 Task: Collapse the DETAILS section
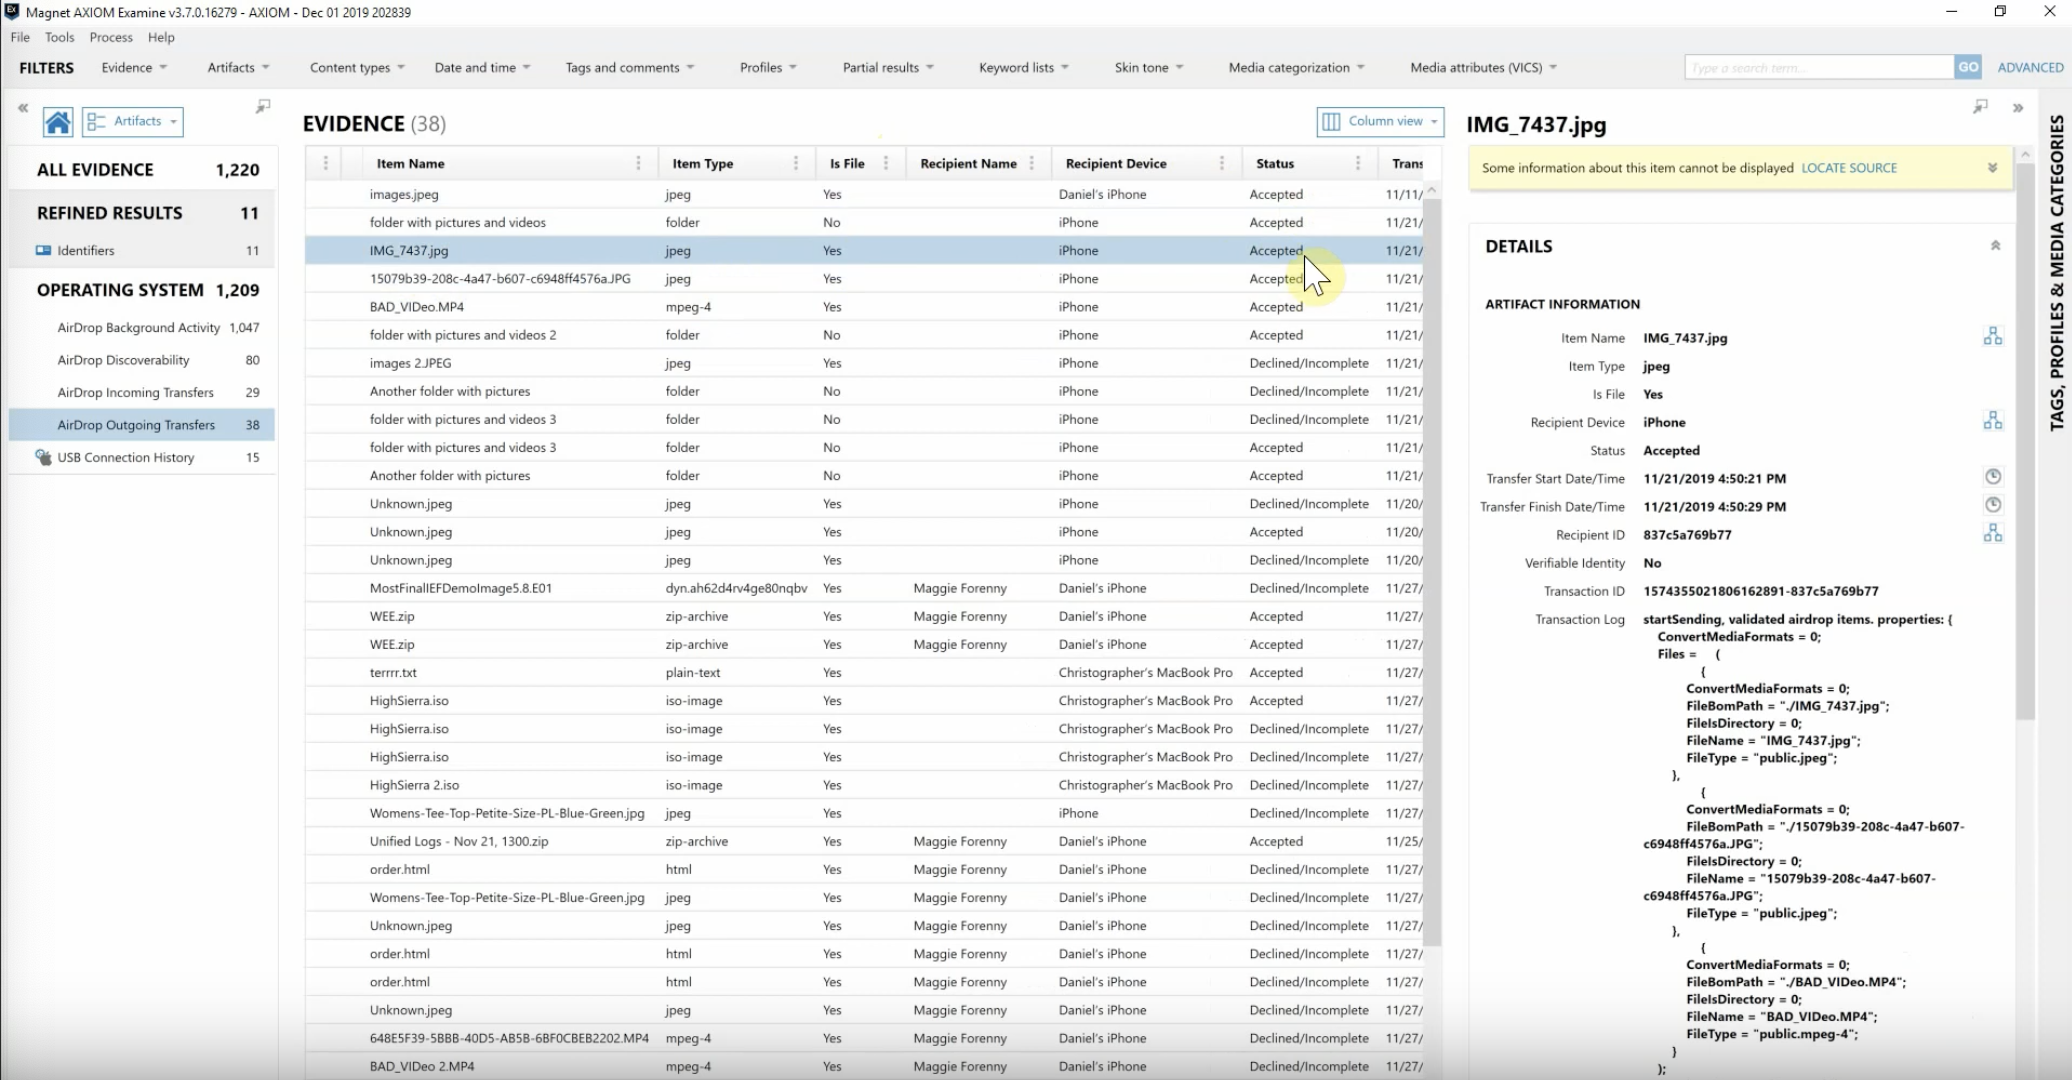coord(1995,246)
